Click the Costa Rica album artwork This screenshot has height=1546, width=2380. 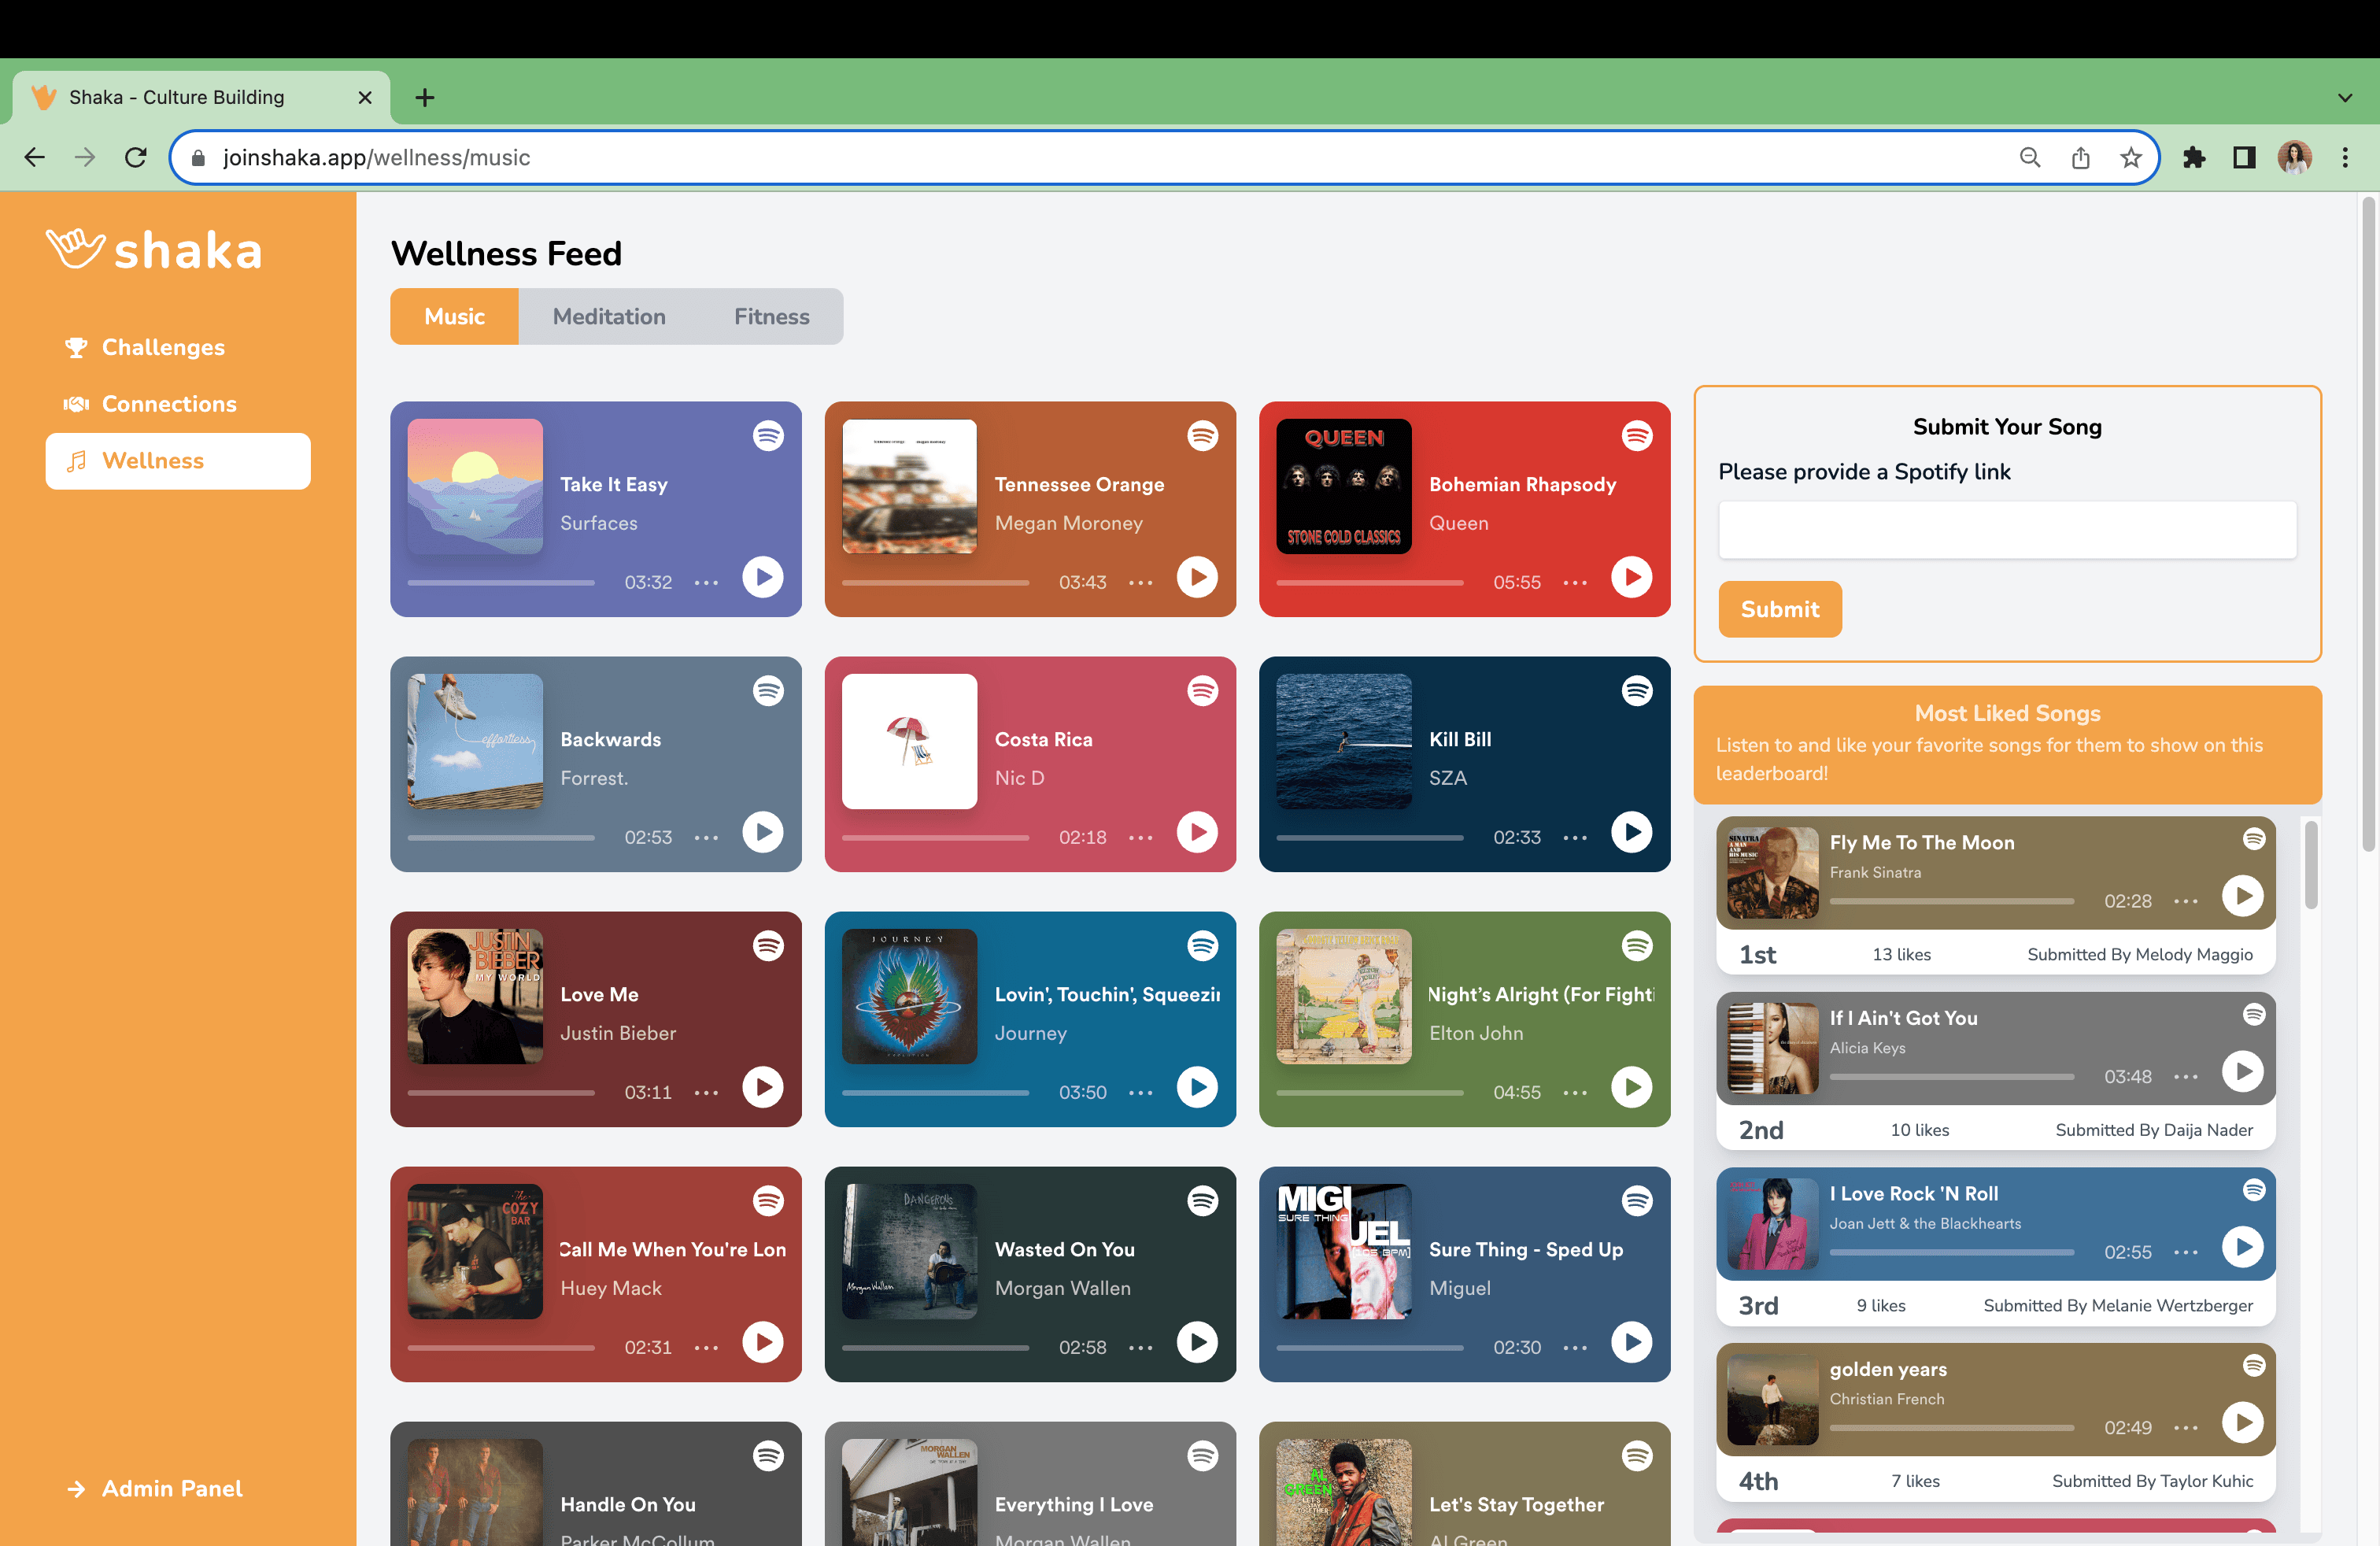pyautogui.click(x=909, y=742)
